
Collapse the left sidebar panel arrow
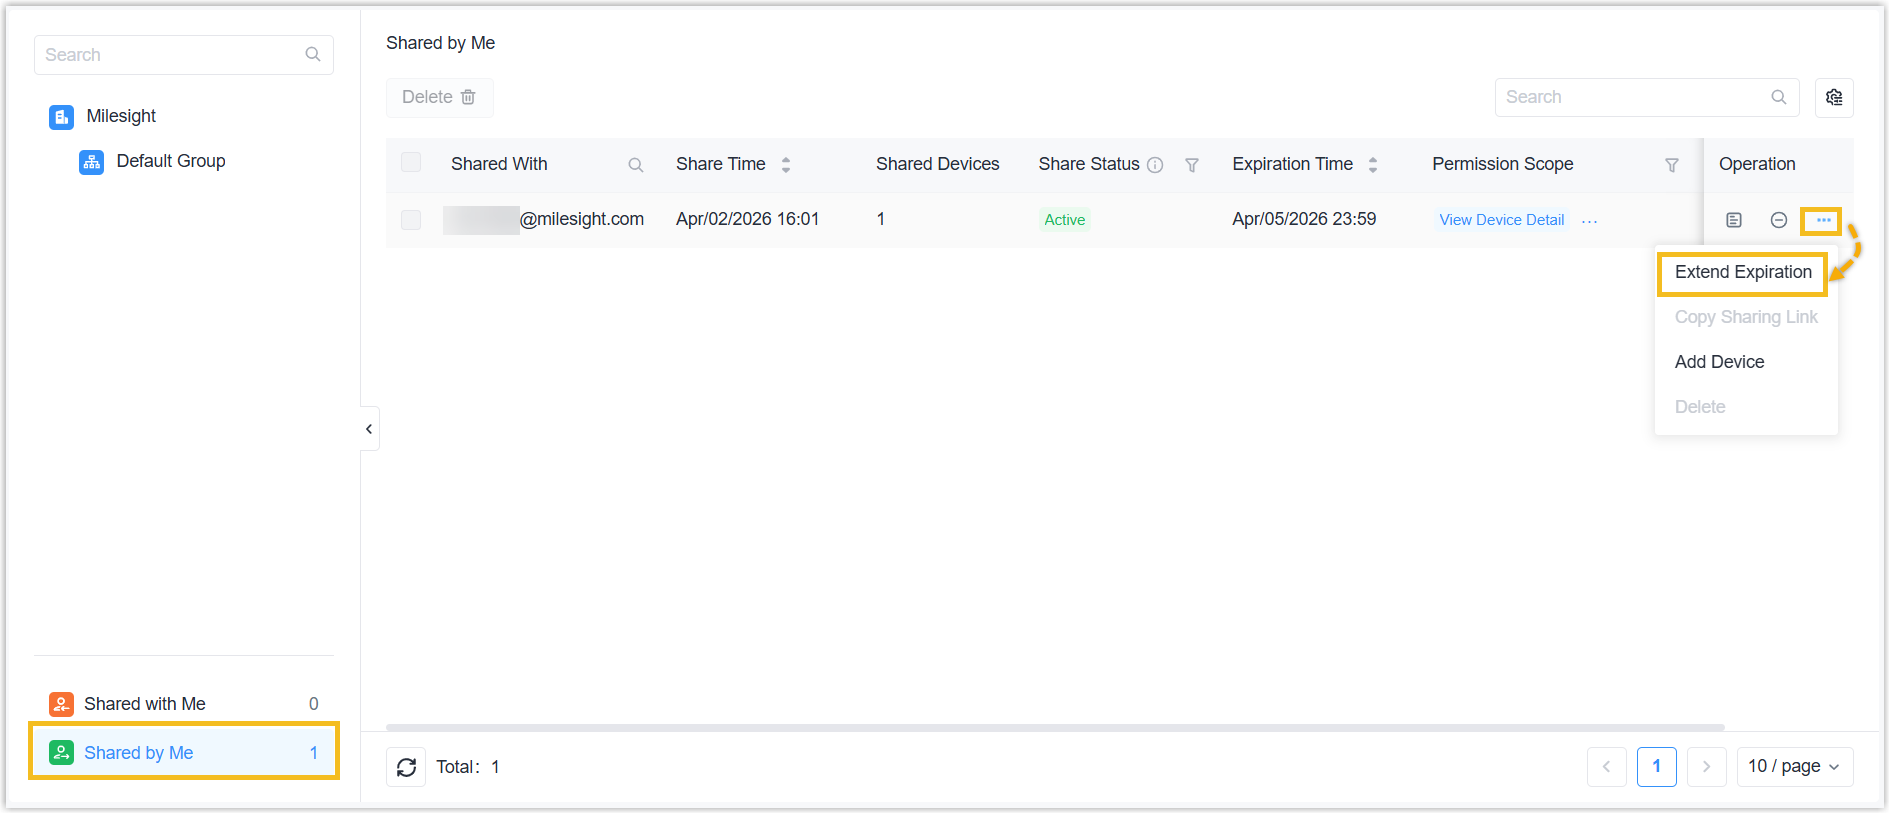[369, 429]
